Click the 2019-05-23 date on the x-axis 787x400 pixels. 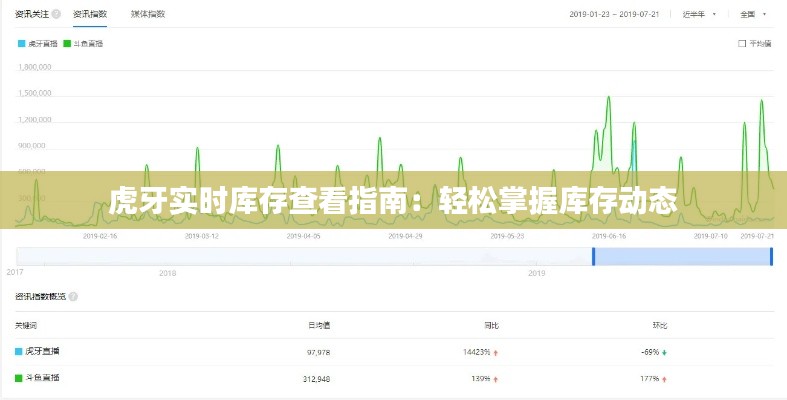tap(507, 236)
